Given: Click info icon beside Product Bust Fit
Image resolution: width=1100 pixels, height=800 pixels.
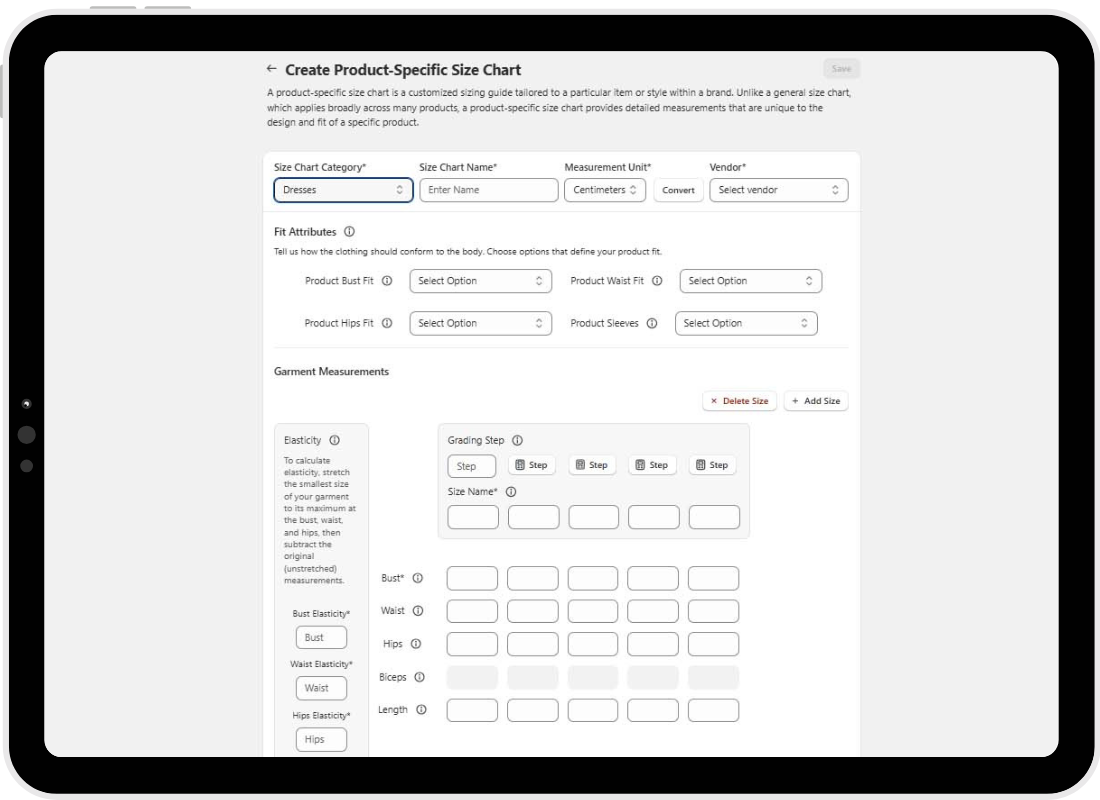Looking at the screenshot, I should pyautogui.click(x=387, y=281).
